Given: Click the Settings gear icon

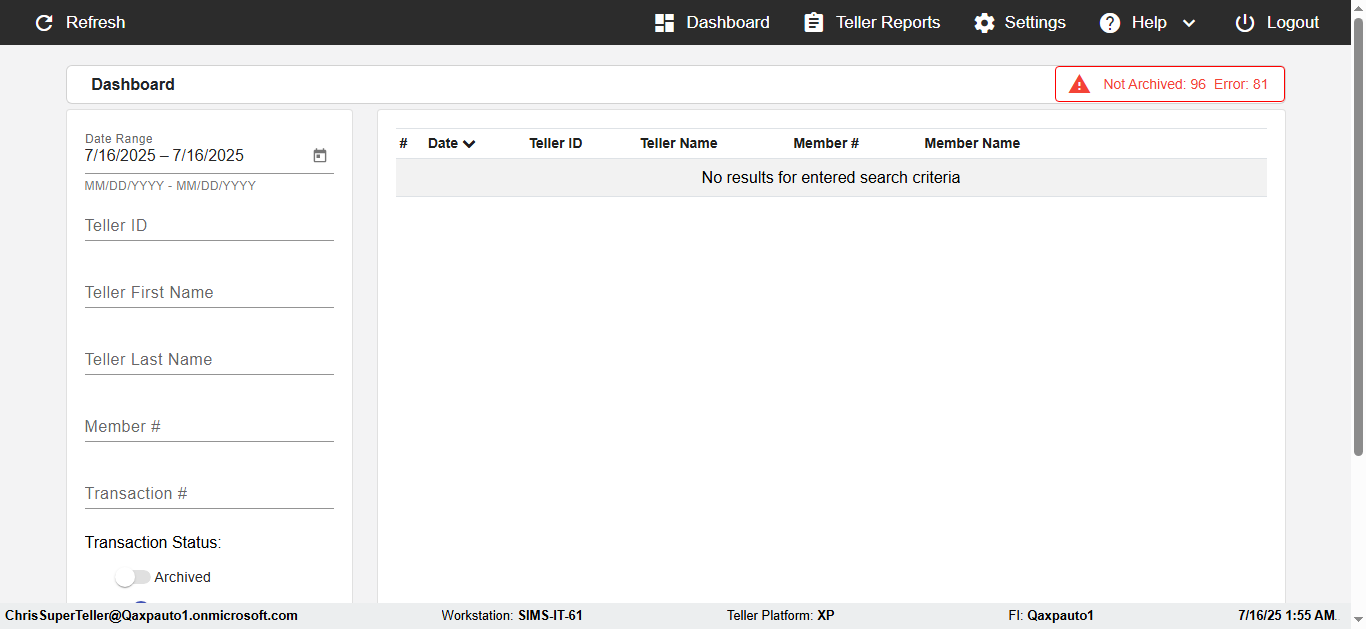Looking at the screenshot, I should [985, 23].
